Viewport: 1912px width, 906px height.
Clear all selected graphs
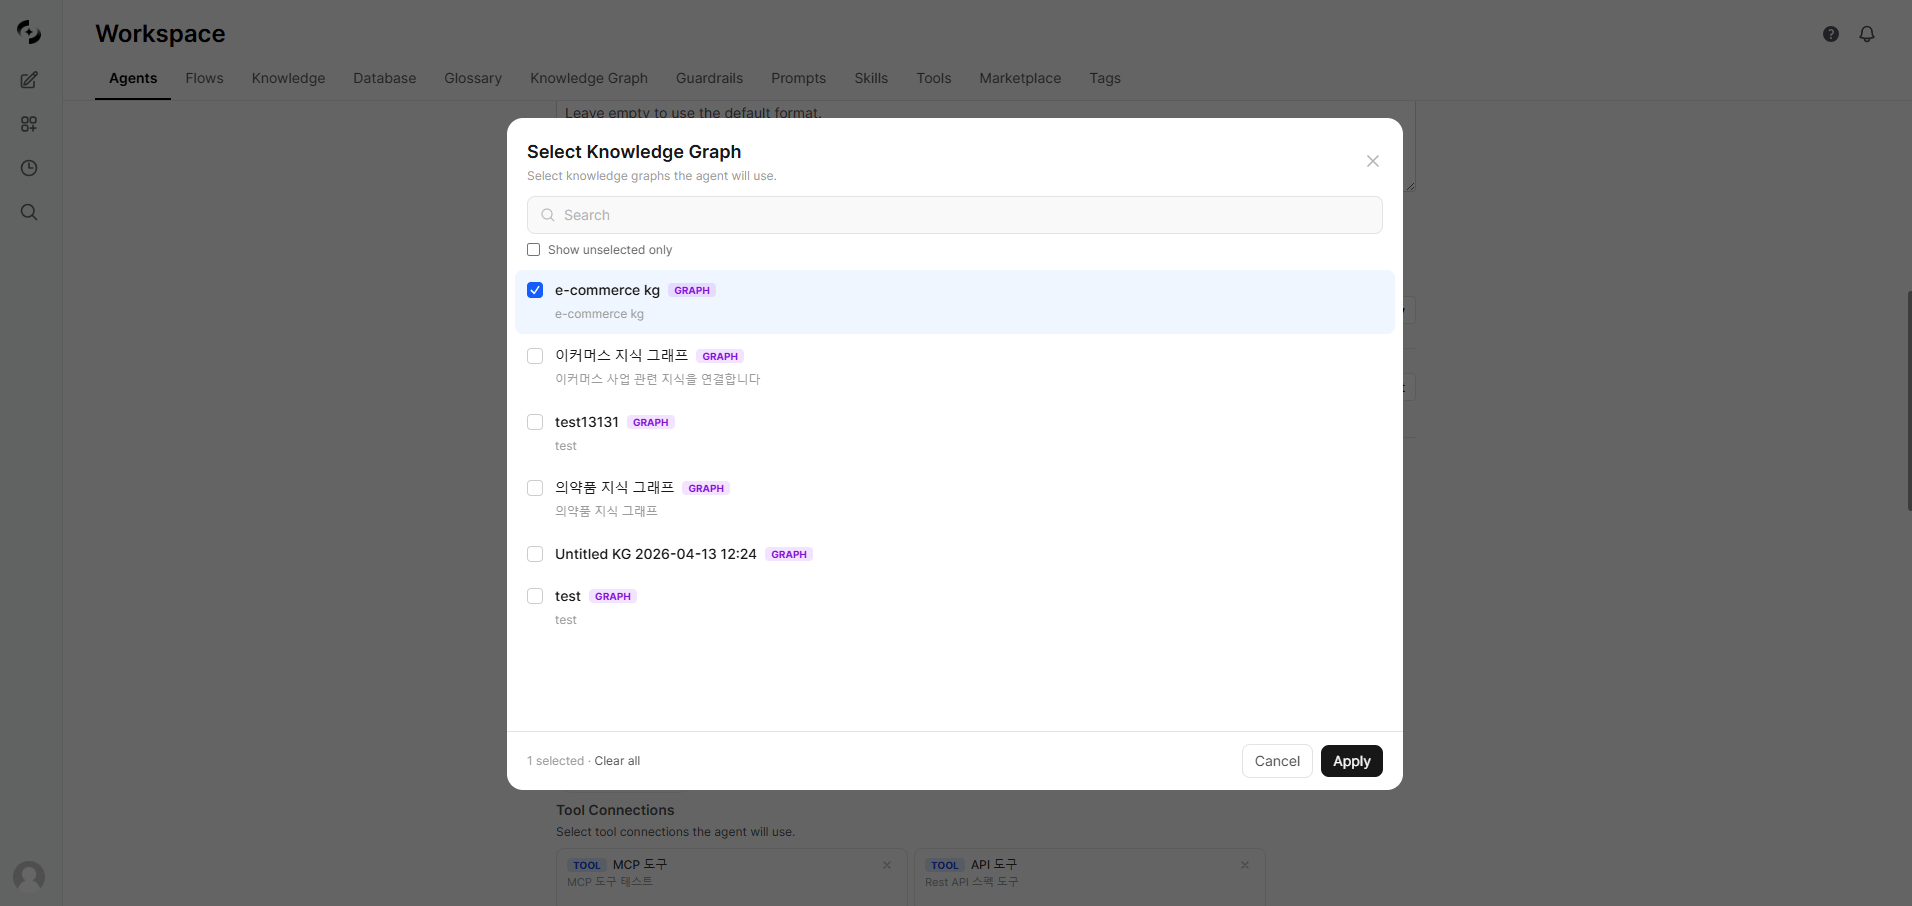617,761
